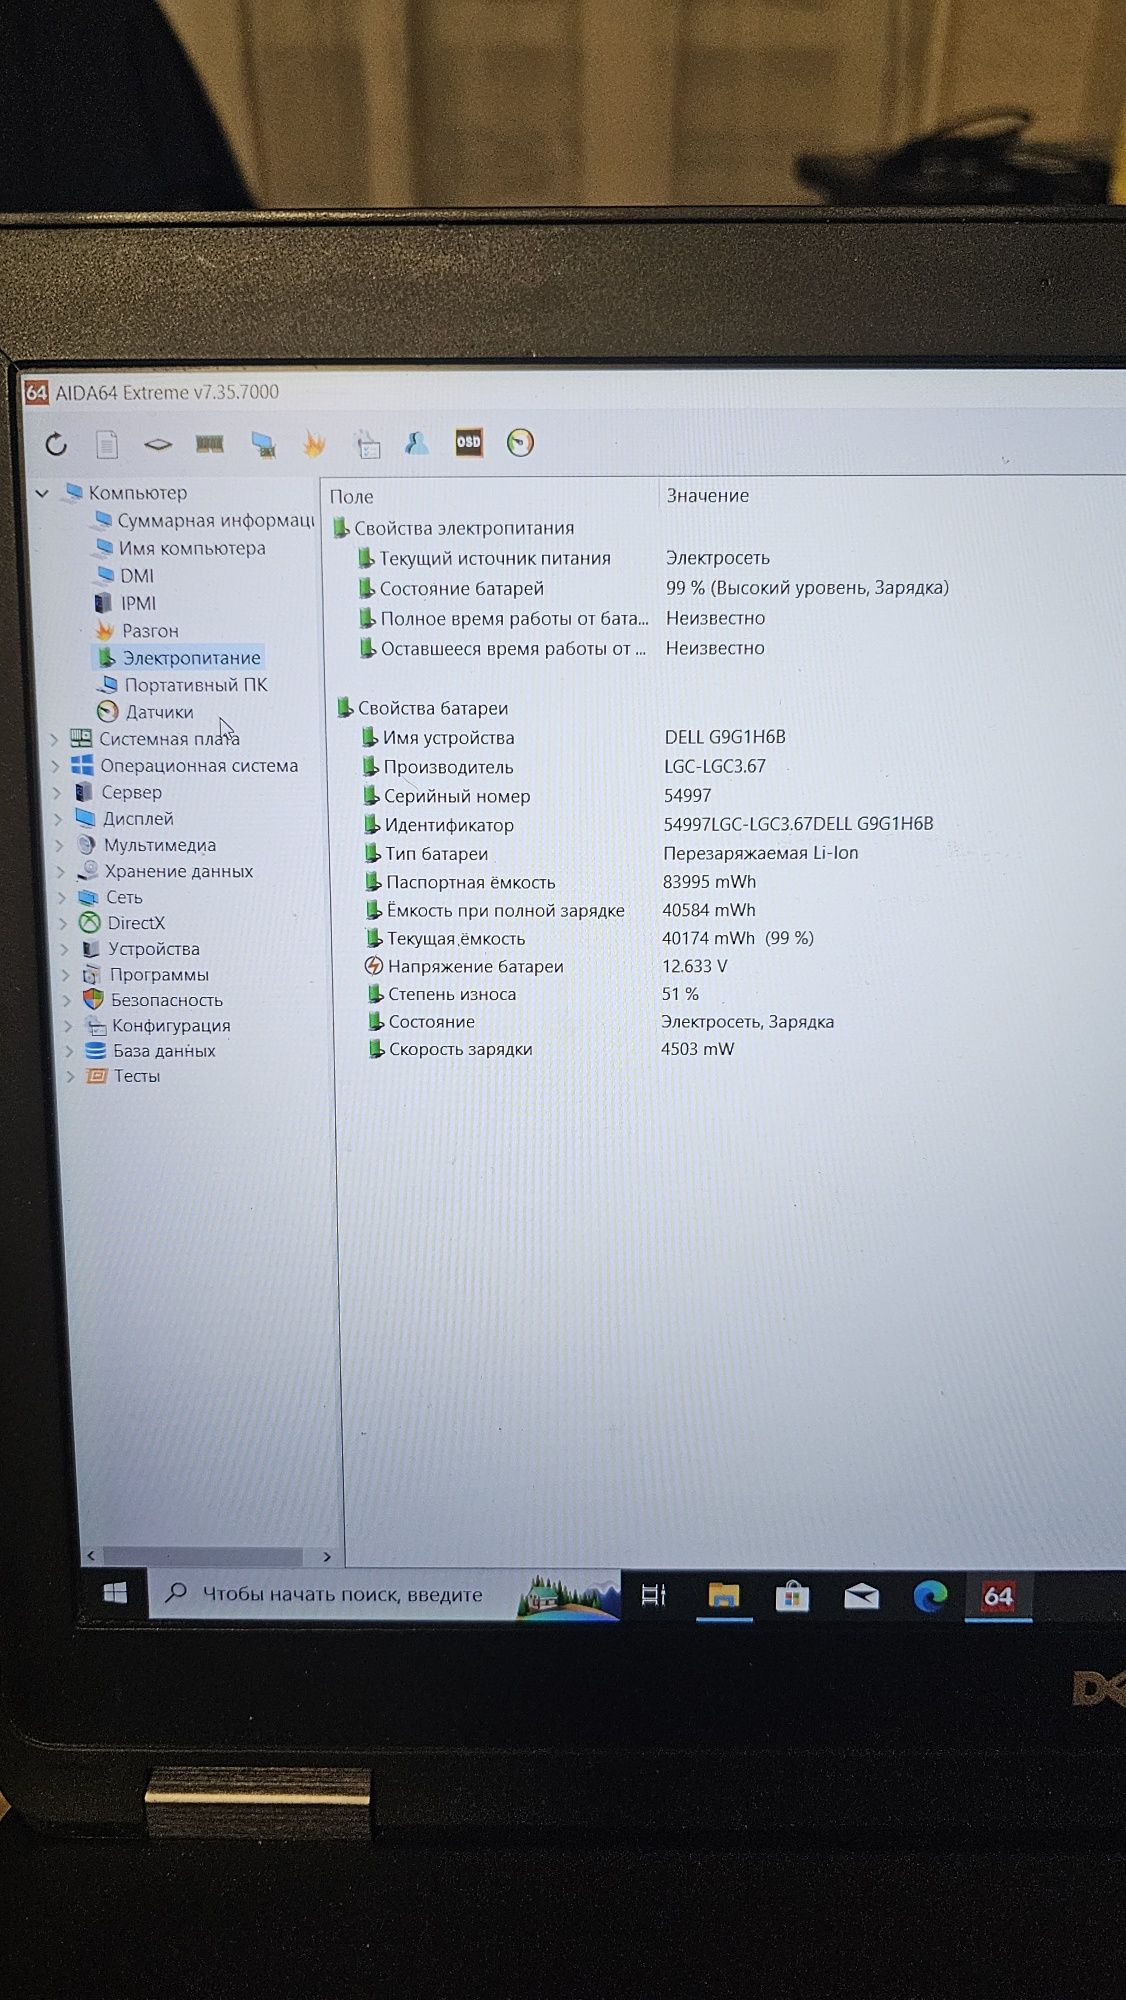
Task: Open the memory module toolbar icon
Action: tap(210, 444)
